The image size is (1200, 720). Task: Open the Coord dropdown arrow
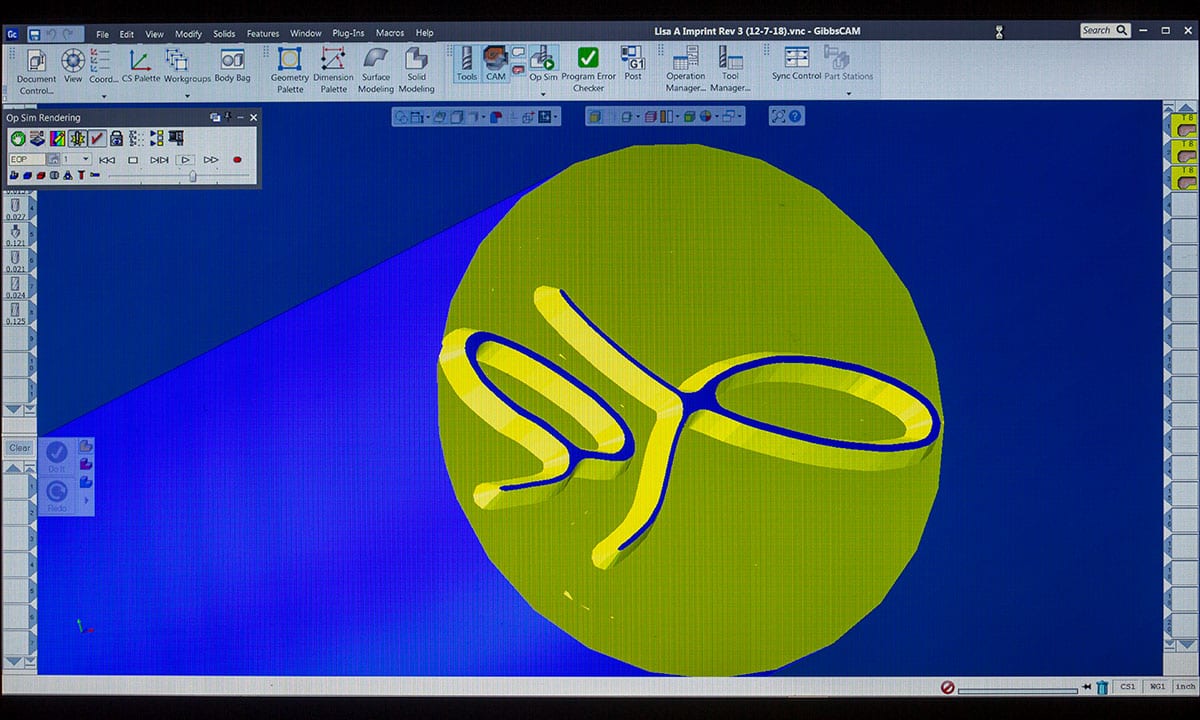tap(104, 96)
